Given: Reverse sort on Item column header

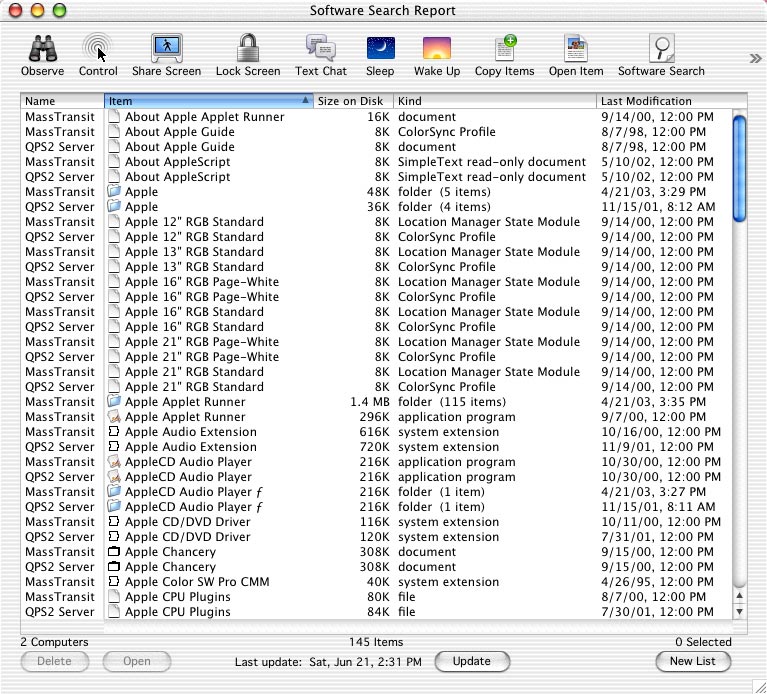Looking at the screenshot, I should click(208, 101).
